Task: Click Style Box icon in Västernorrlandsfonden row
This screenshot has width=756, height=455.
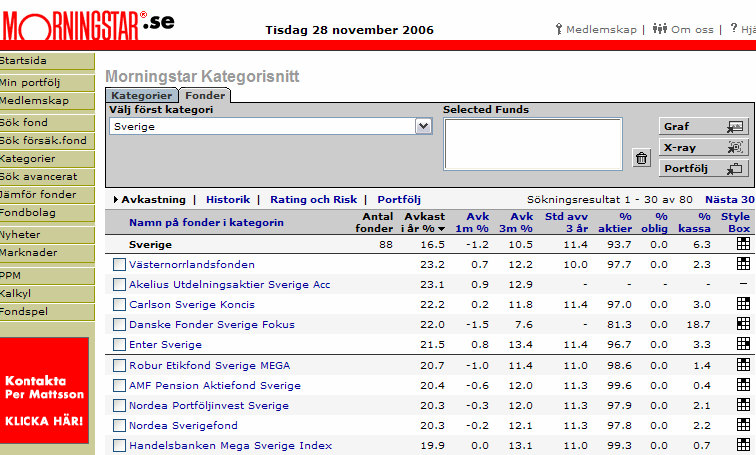Action: (743, 264)
